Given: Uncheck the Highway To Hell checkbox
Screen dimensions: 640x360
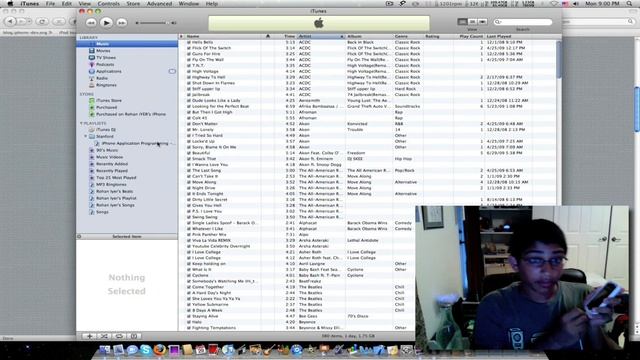Looking at the screenshot, I should (x=189, y=77).
